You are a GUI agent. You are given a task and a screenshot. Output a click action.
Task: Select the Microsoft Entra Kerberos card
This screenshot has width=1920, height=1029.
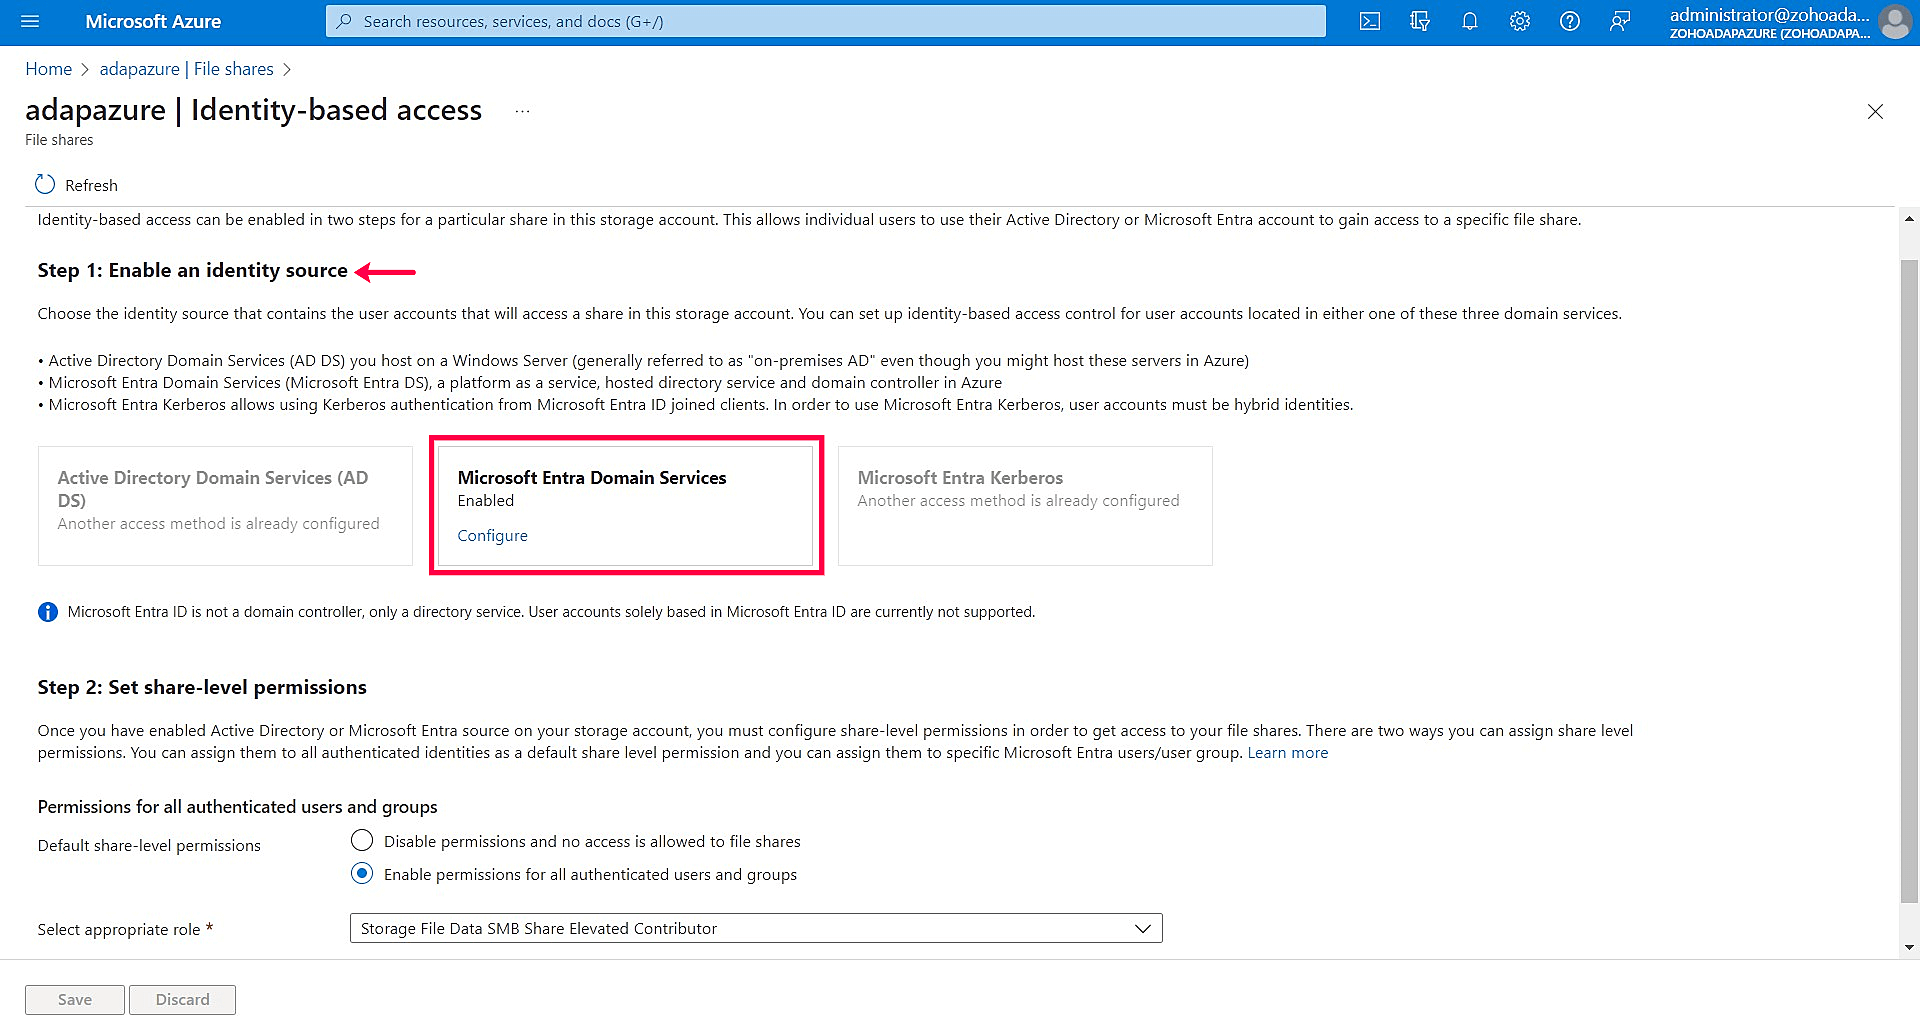[1025, 506]
